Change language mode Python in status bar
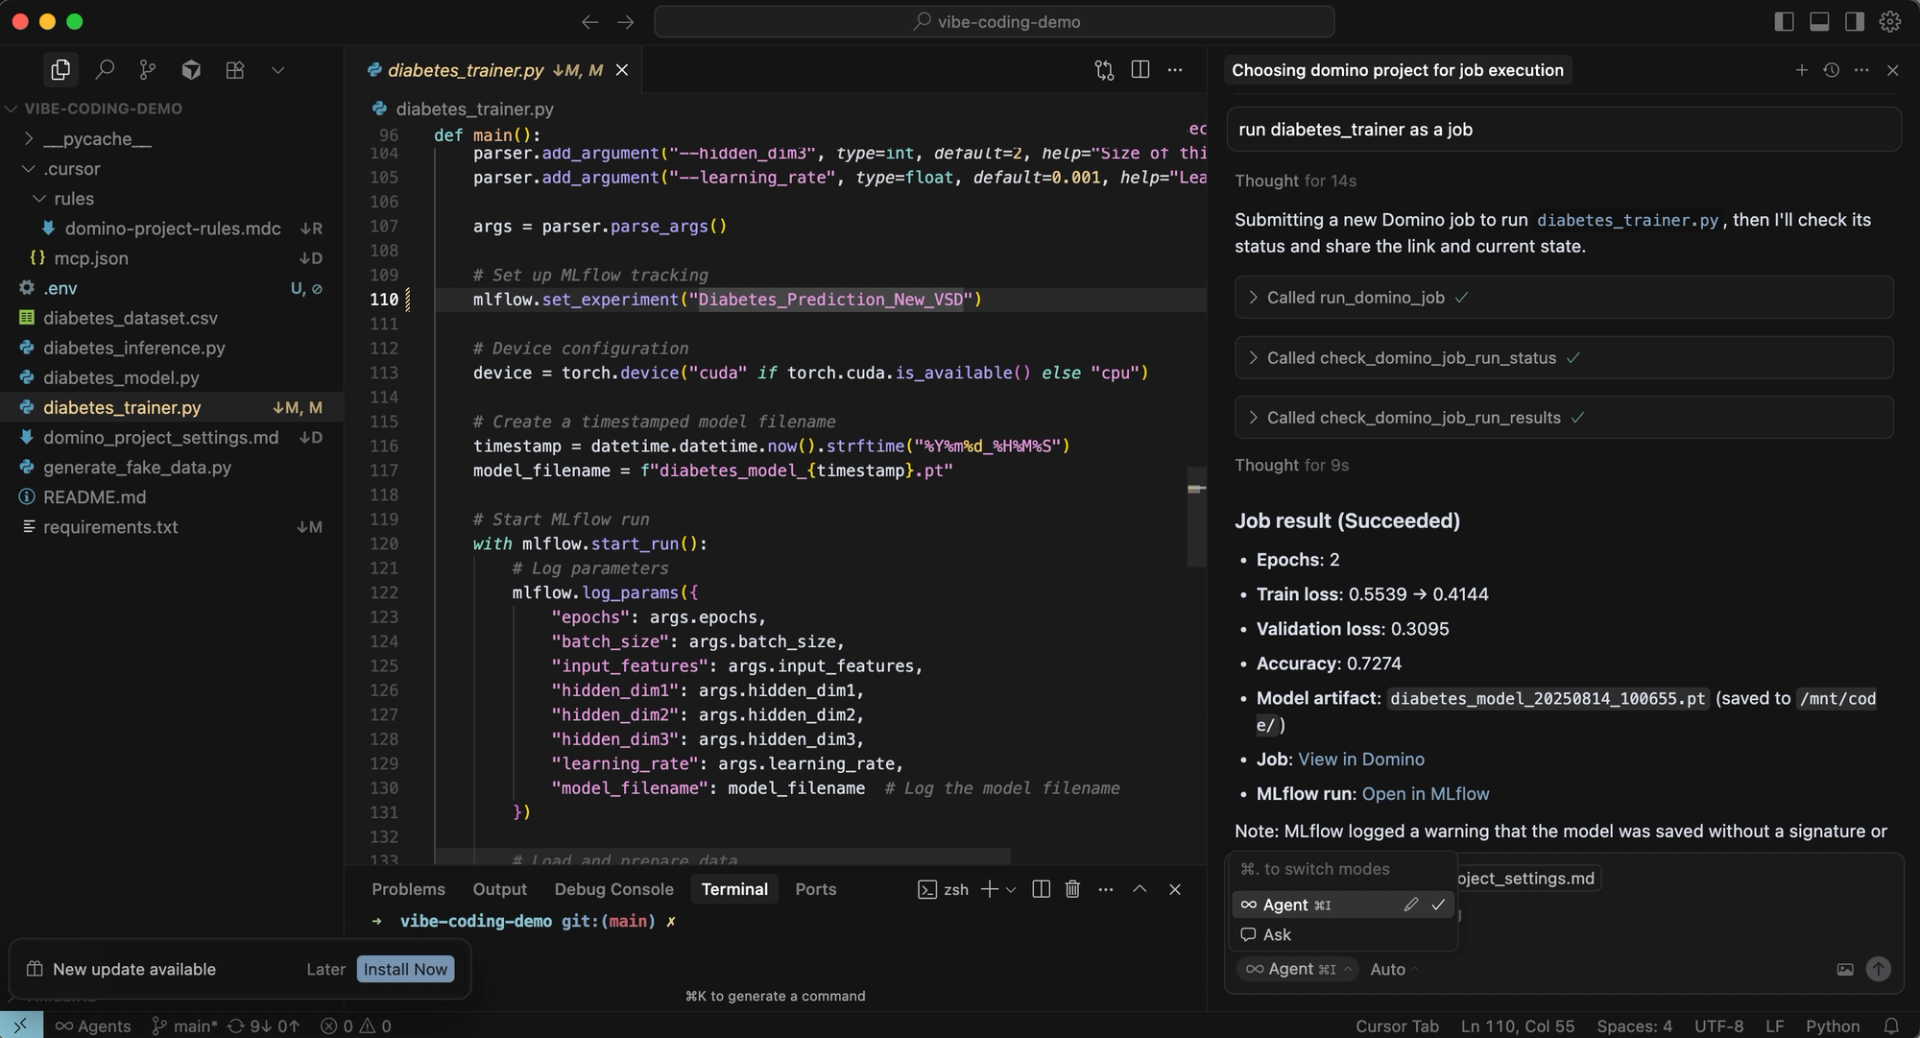 coord(1832,1026)
